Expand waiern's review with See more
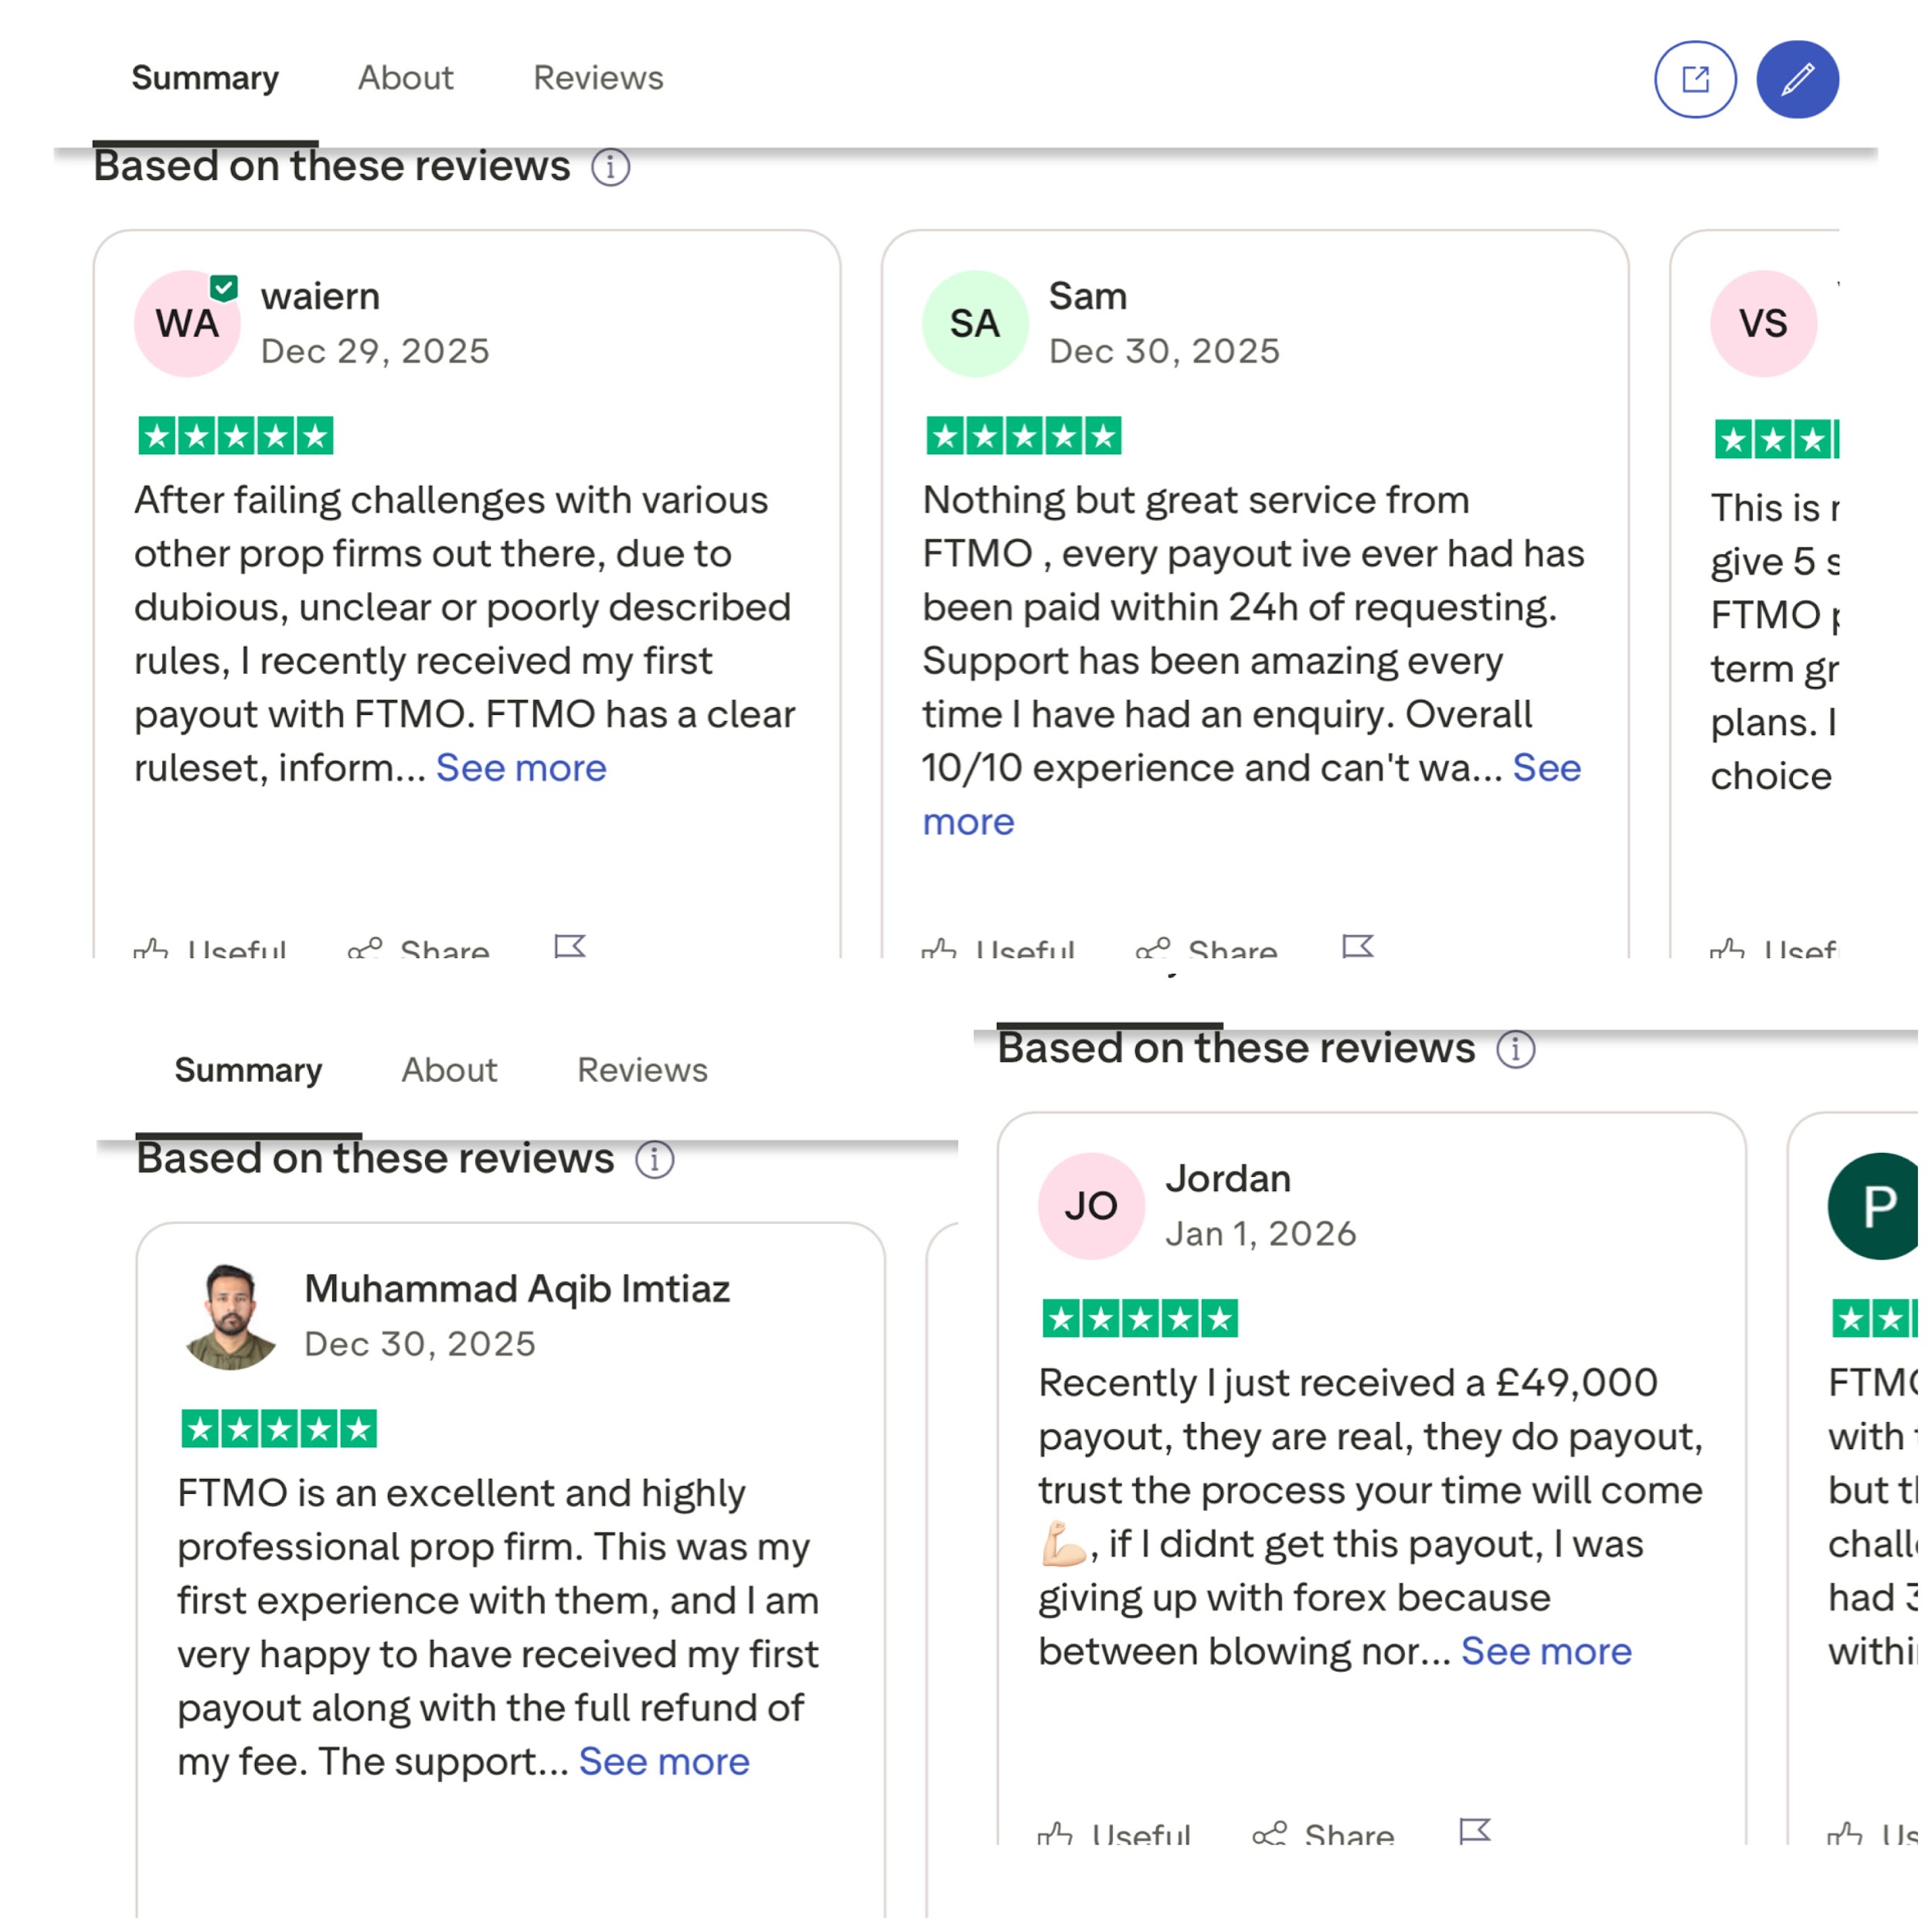The height and width of the screenshot is (1932, 1932). [521, 768]
